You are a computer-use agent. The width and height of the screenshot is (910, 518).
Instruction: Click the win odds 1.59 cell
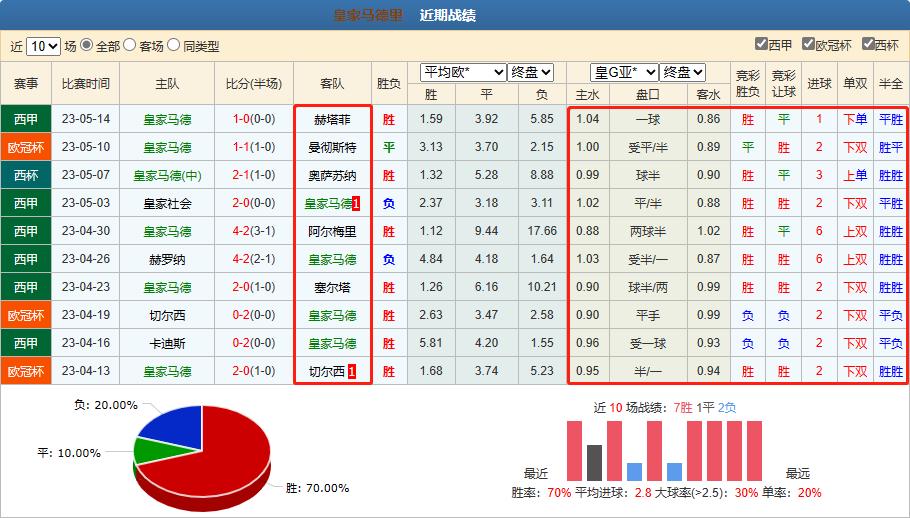431,119
